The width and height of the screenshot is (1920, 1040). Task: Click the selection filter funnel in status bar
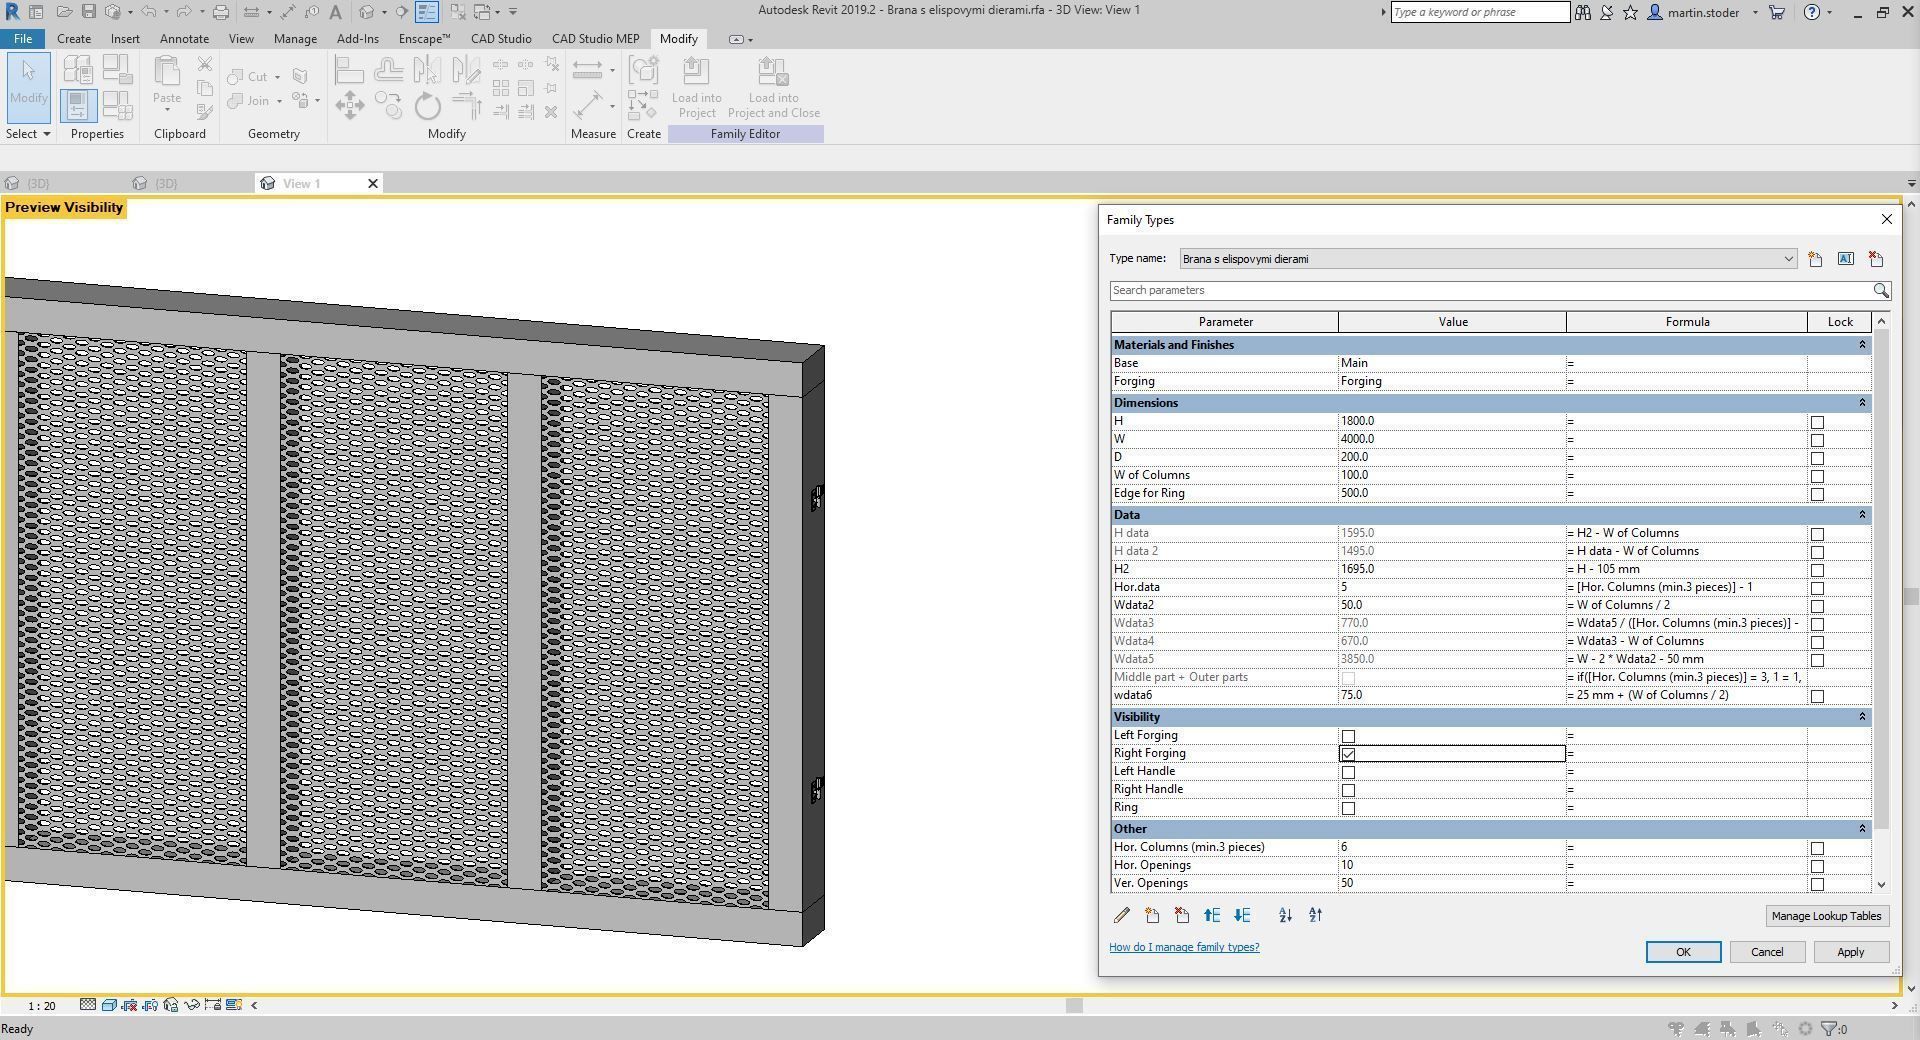1829,1028
